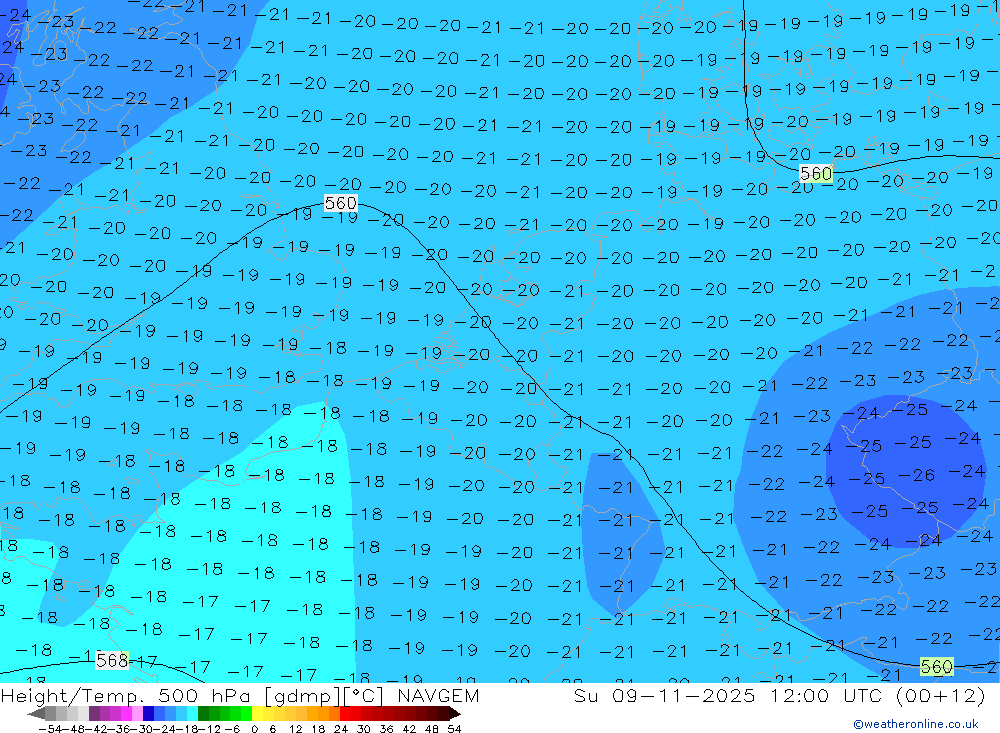
Task: Click the bright red swatch at legend value 24
Action: (x=345, y=713)
